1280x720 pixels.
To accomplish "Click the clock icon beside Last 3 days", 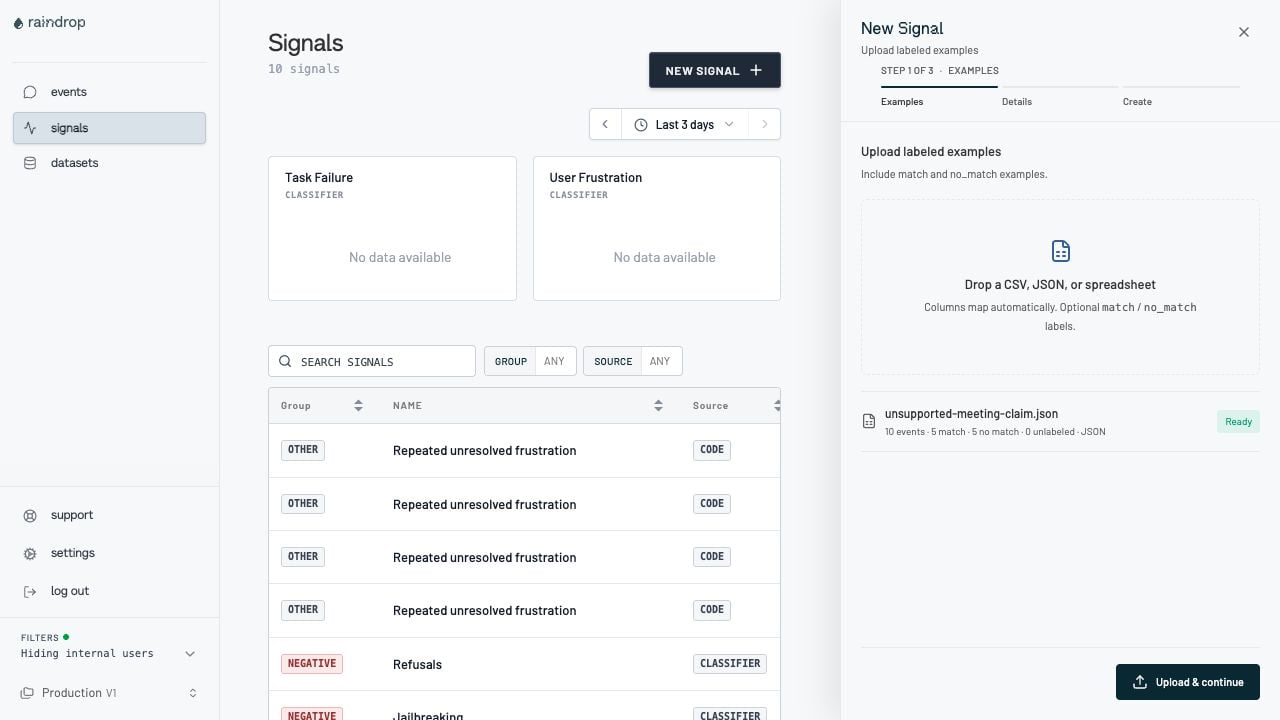I will click(641, 125).
